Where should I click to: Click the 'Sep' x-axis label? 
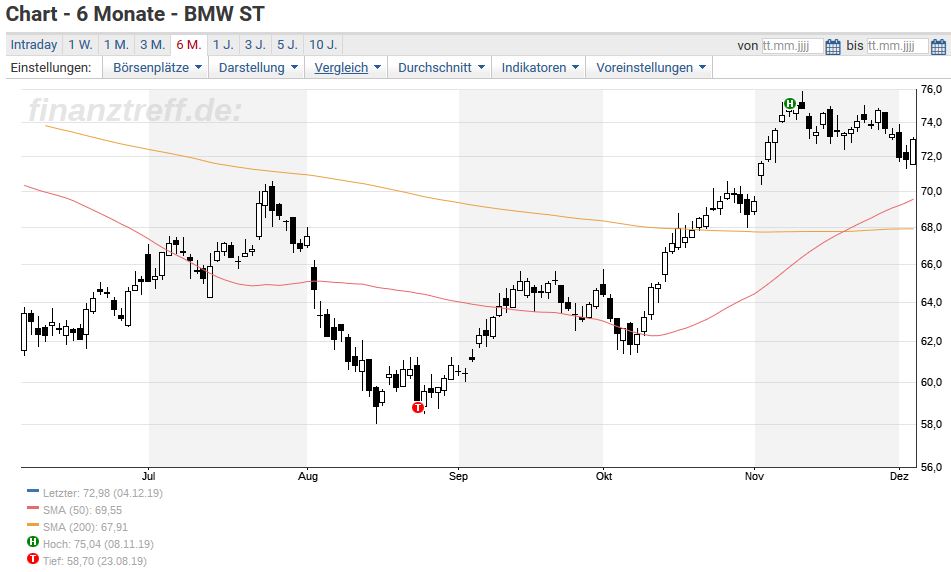(459, 476)
